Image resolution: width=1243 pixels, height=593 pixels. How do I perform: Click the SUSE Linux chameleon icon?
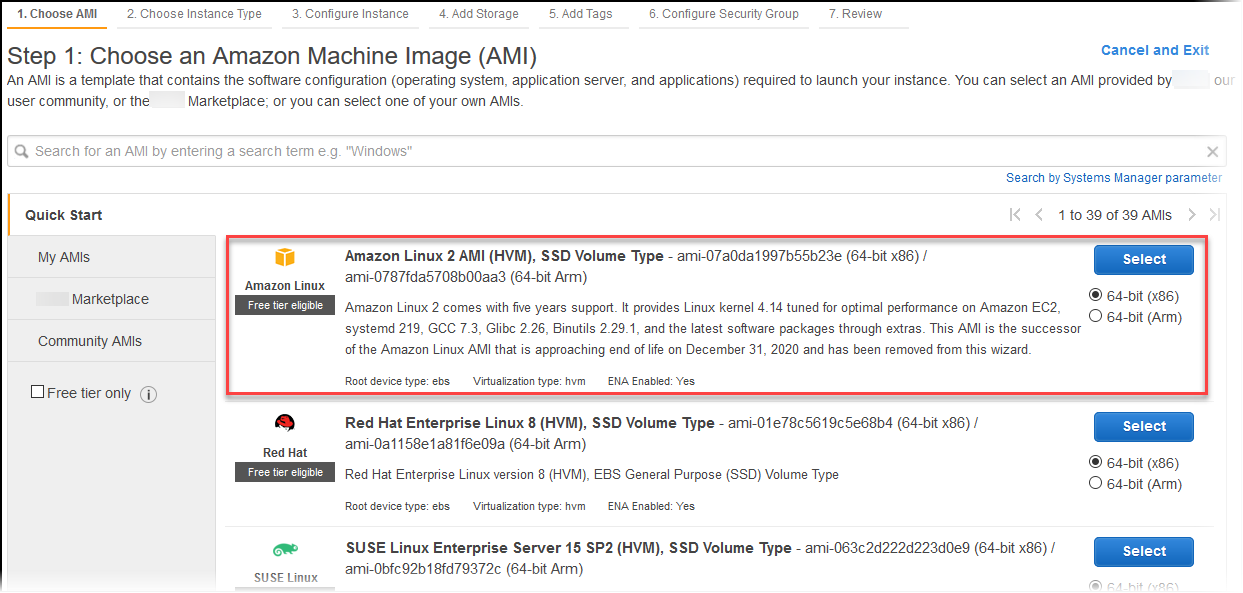(x=284, y=548)
